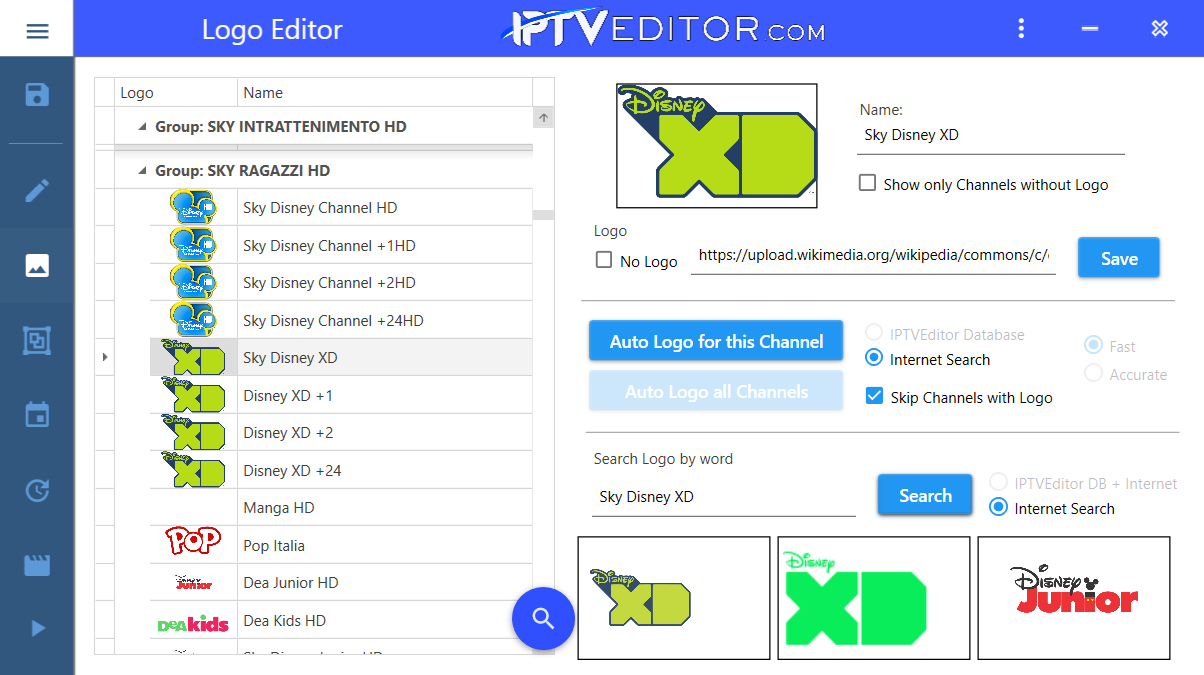Click the Pop Italia logo
The width and height of the screenshot is (1204, 675).
point(193,541)
